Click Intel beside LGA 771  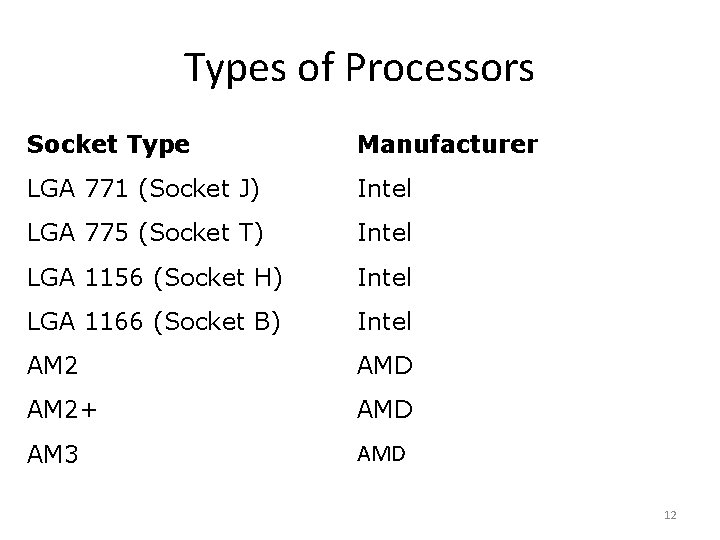(x=385, y=189)
